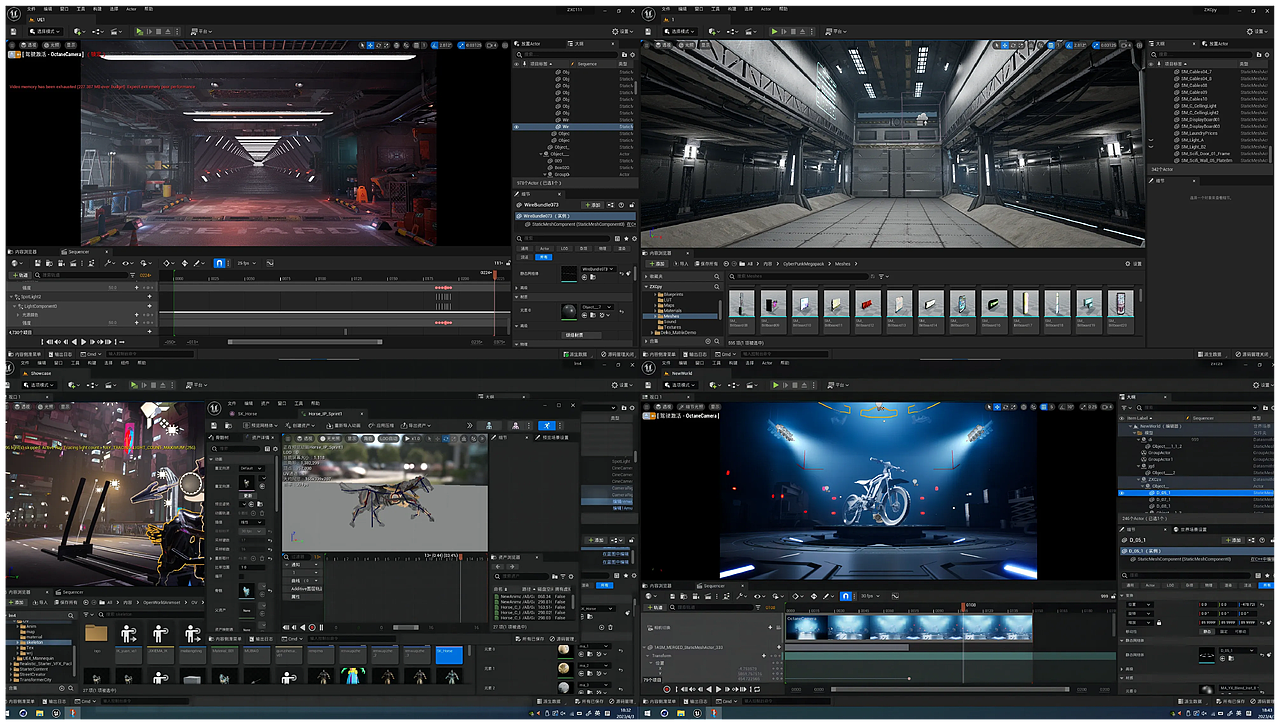Click the red record button in NewWorld Sequencer
This screenshot has width=1280, height=725.
tap(667, 689)
